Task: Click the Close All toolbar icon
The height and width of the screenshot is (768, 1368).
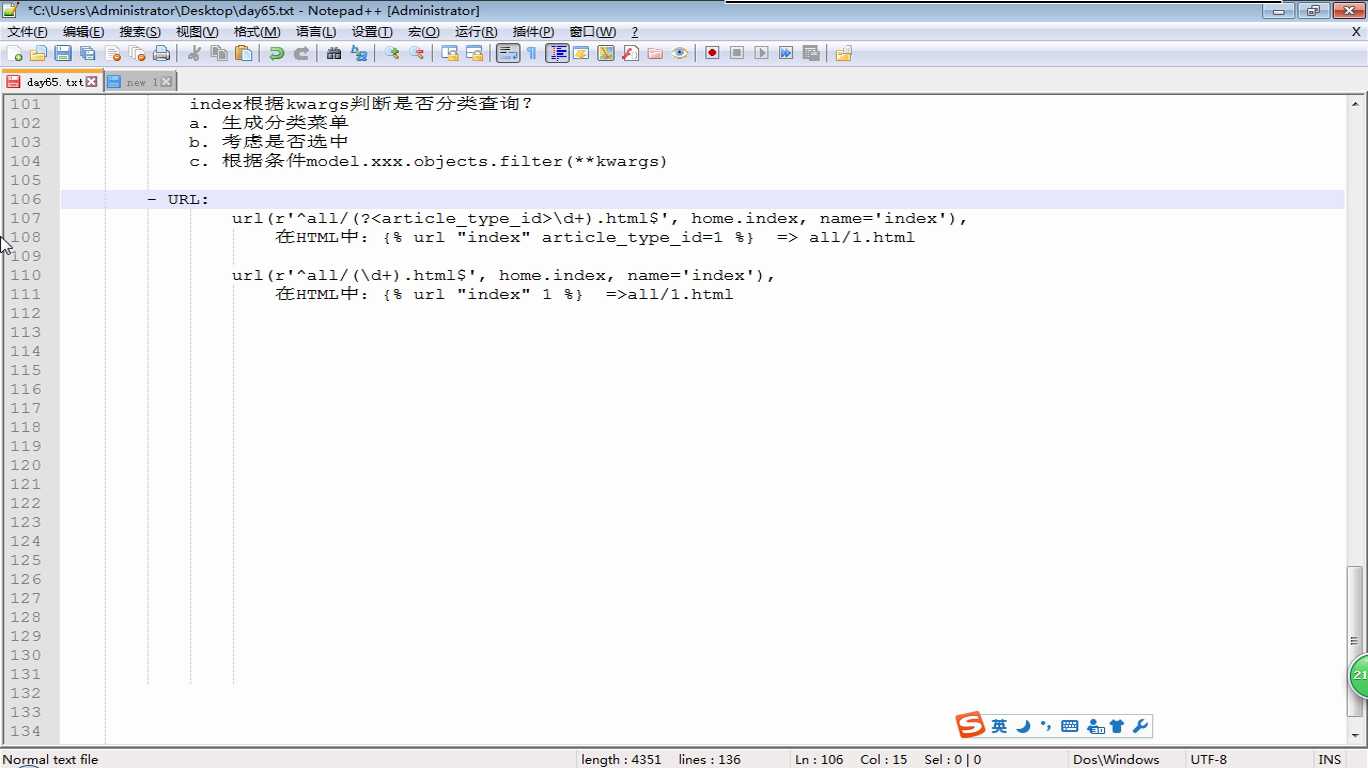Action: coord(137,53)
